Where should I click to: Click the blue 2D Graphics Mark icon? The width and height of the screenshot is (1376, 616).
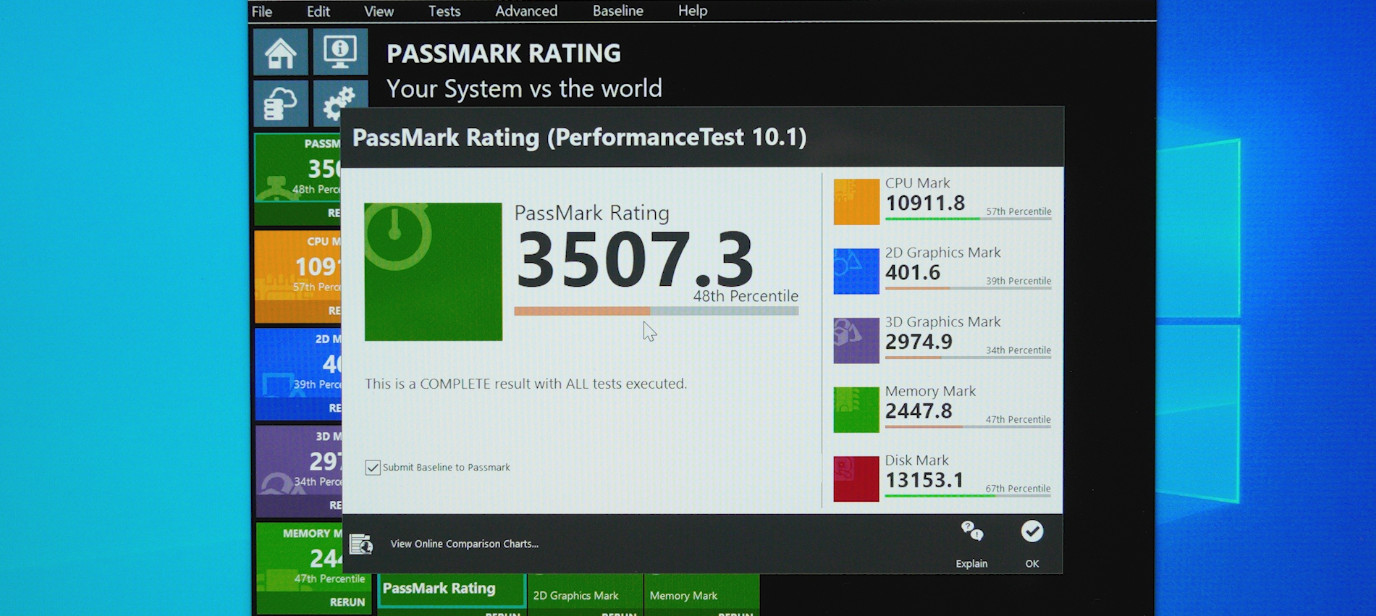[x=856, y=271]
